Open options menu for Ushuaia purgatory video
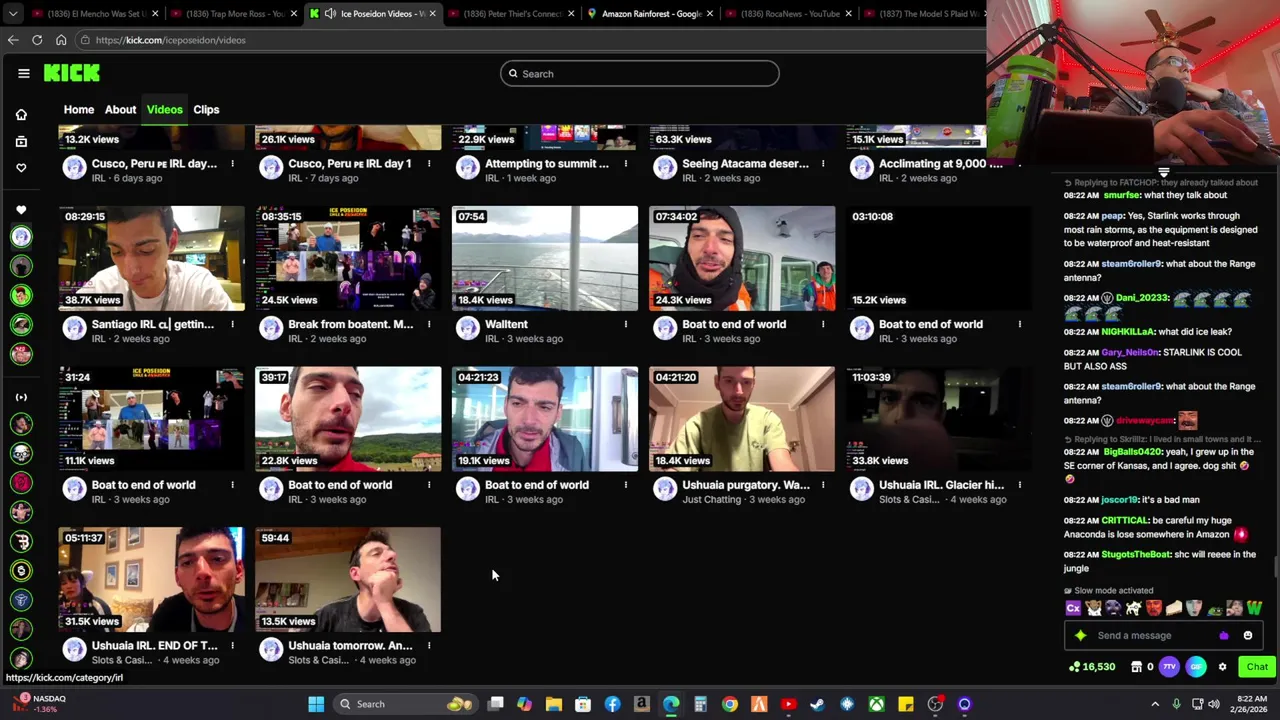The width and height of the screenshot is (1280, 720). click(x=823, y=485)
